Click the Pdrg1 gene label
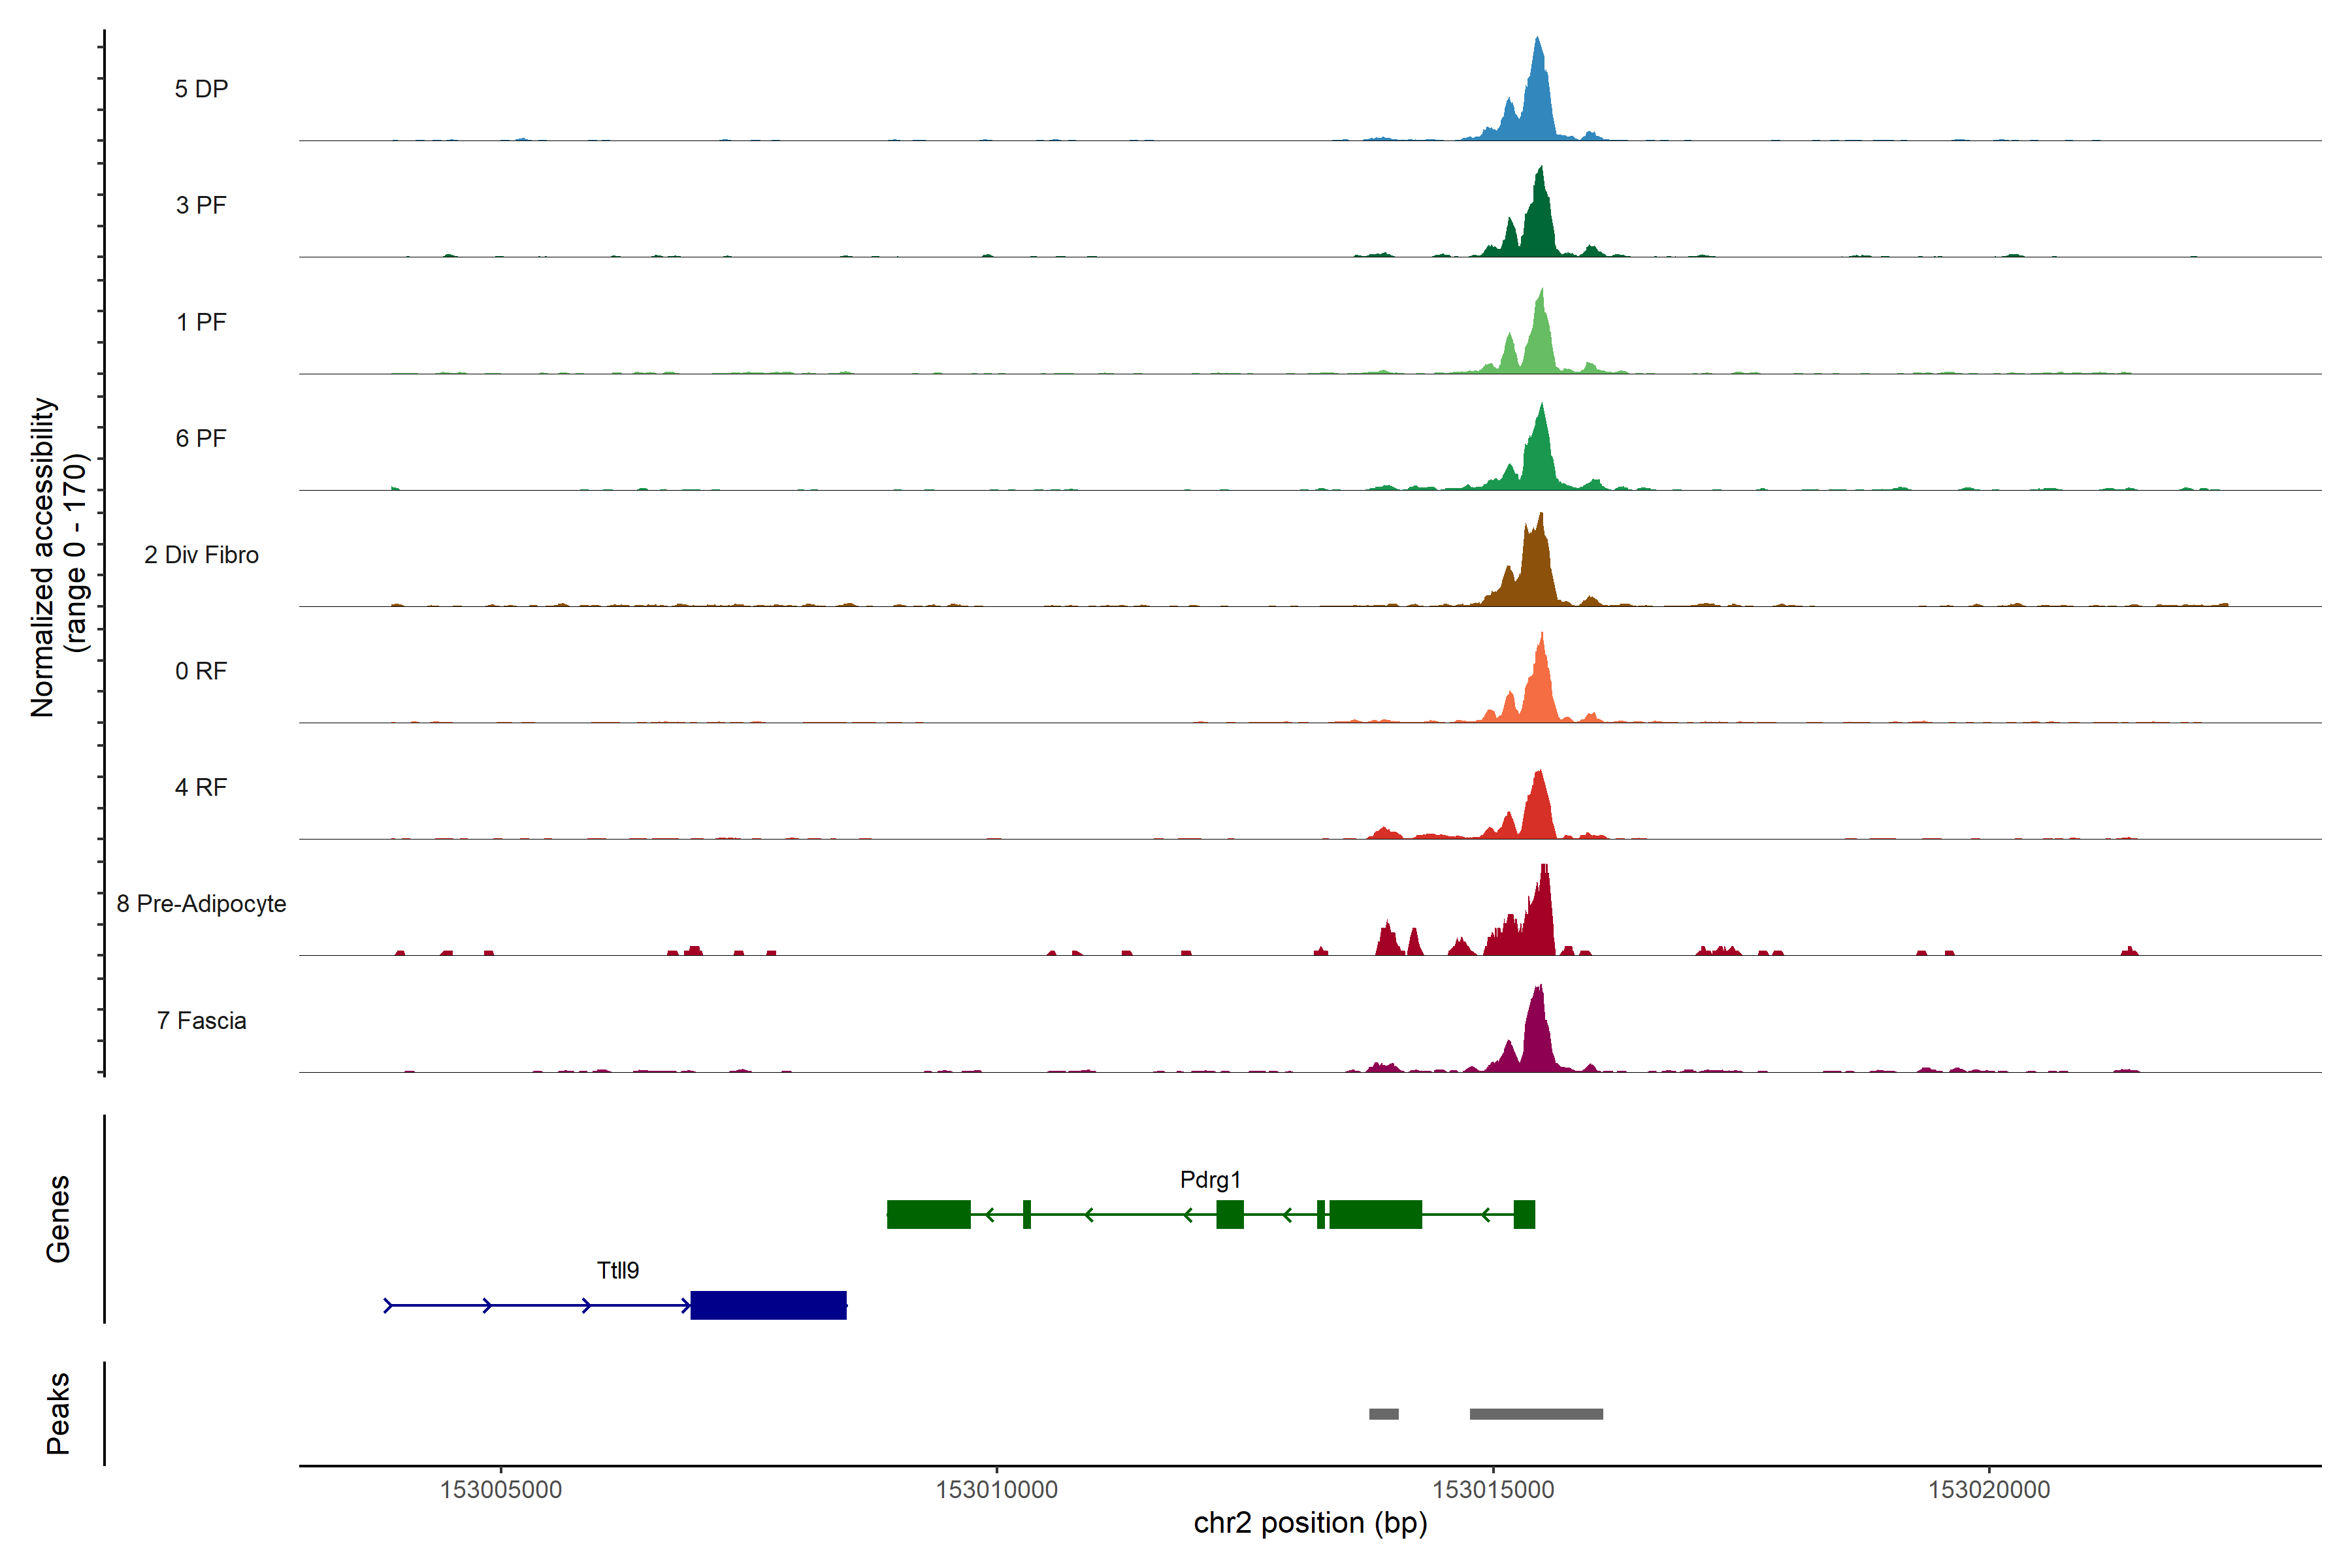 [1210, 1180]
